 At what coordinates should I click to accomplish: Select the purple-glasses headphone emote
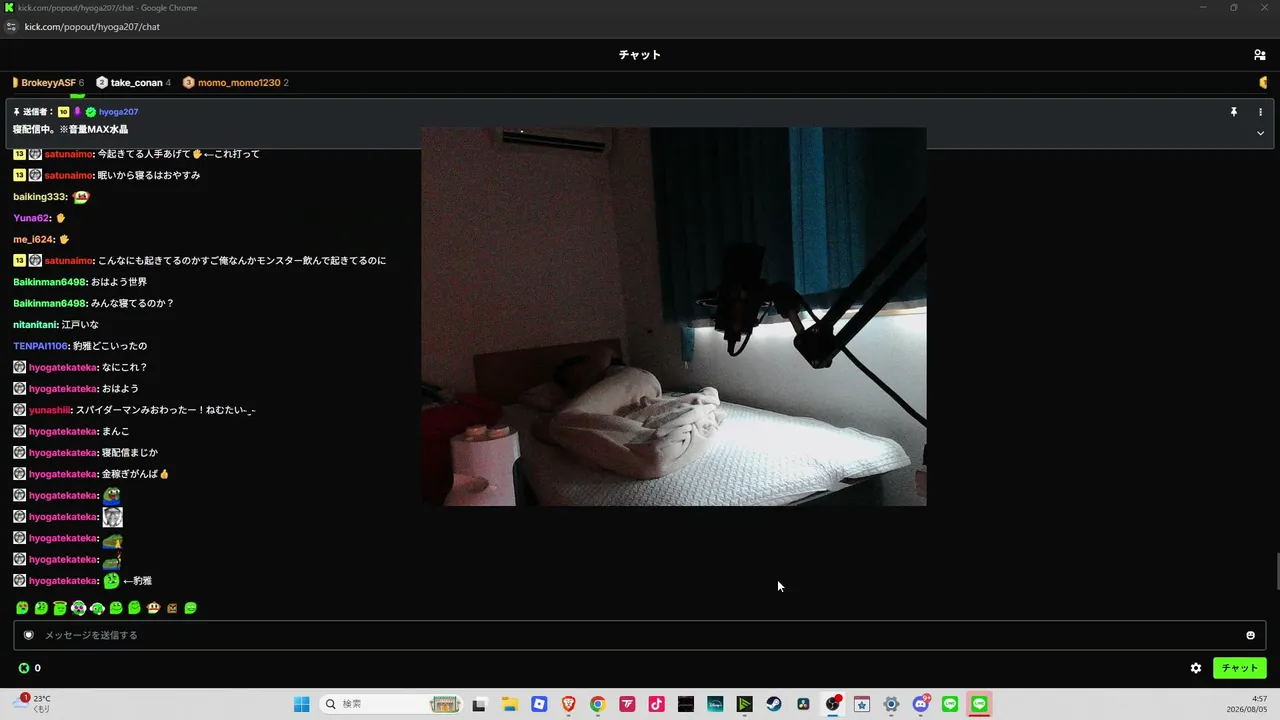pyautogui.click(x=78, y=608)
